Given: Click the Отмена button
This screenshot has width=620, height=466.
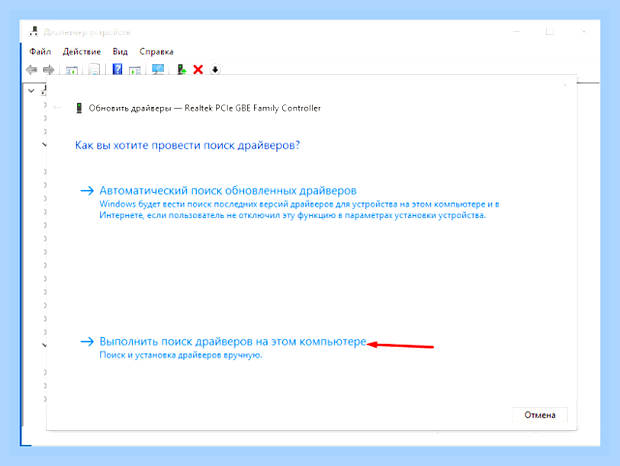Looking at the screenshot, I should 540,415.
